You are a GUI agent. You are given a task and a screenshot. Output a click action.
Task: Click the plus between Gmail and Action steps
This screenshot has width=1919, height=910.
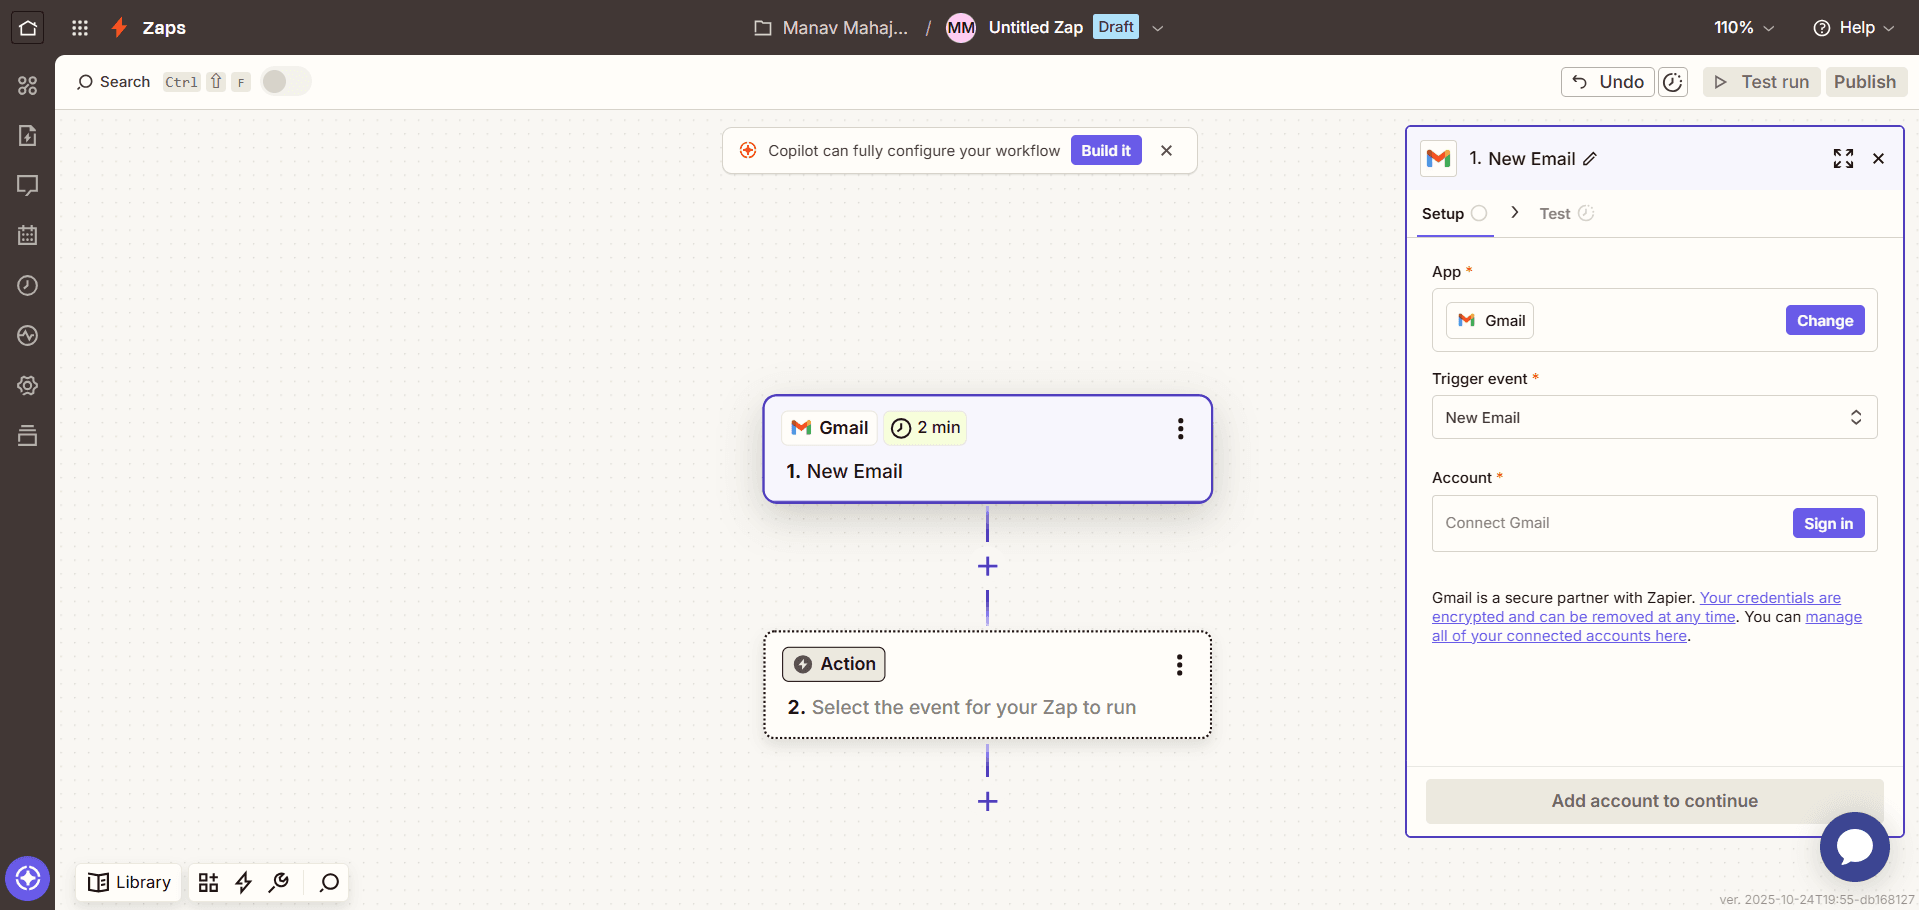pos(987,567)
